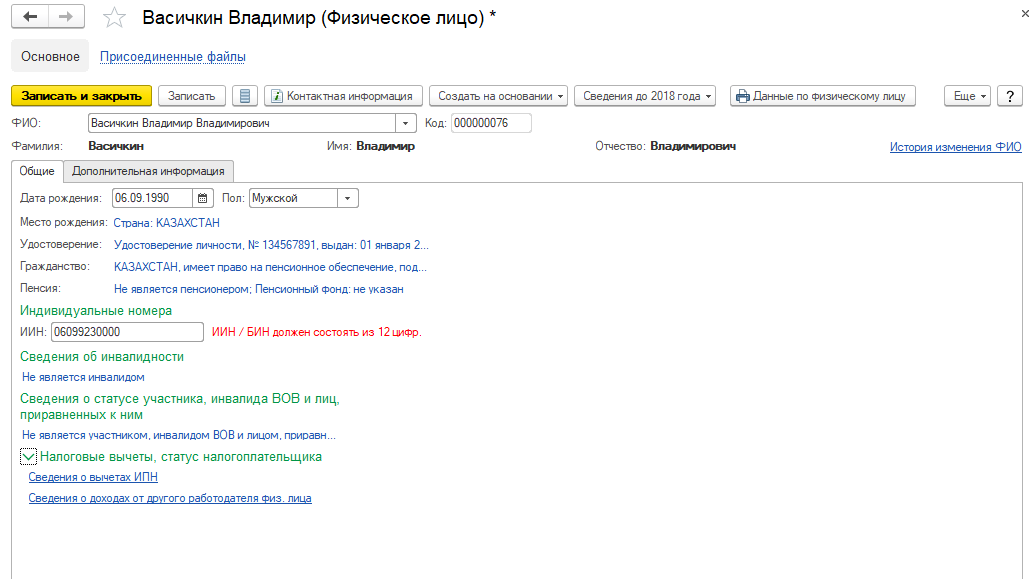
Task: Open the Еще menu
Action: click(968, 96)
